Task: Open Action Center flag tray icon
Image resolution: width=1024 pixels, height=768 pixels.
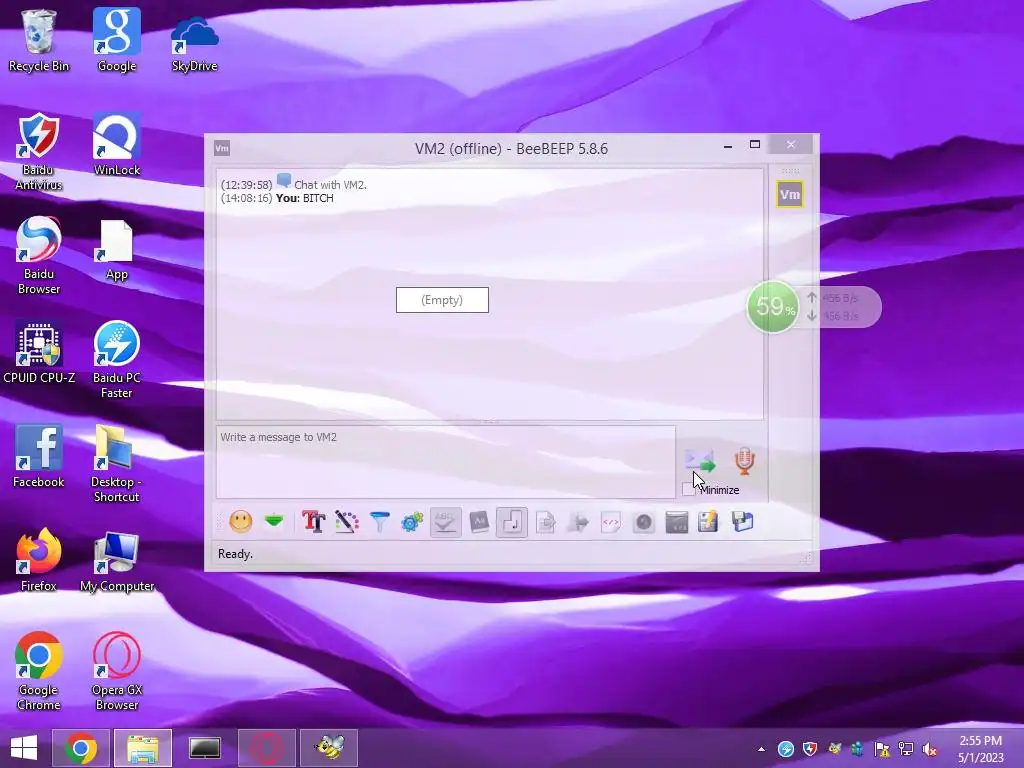Action: 882,749
